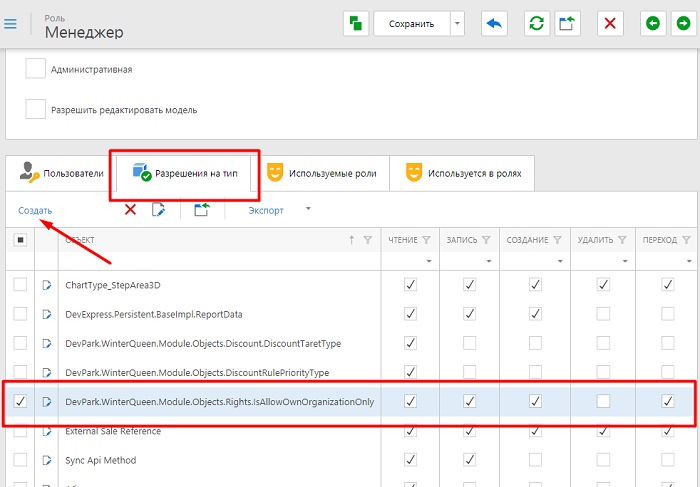Expand the Экспорт dropdown arrow
Image resolution: width=700 pixels, height=487 pixels.
308,208
